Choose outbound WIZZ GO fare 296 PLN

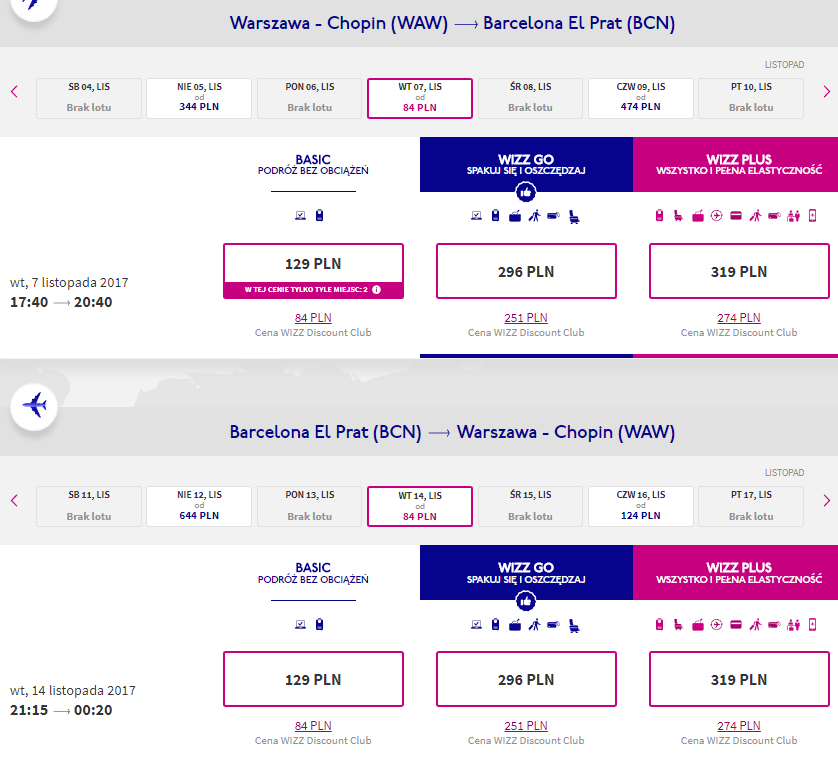(526, 271)
